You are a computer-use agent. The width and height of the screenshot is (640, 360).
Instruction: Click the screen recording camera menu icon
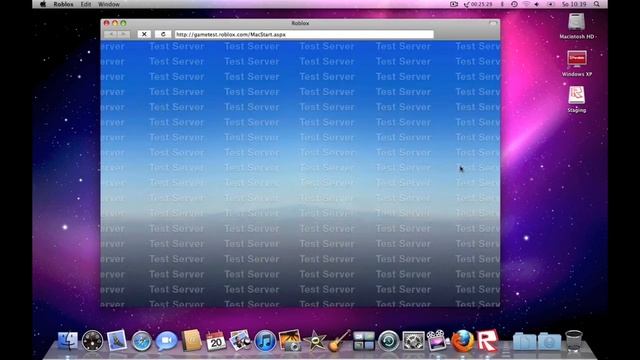pyautogui.click(x=453, y=4)
